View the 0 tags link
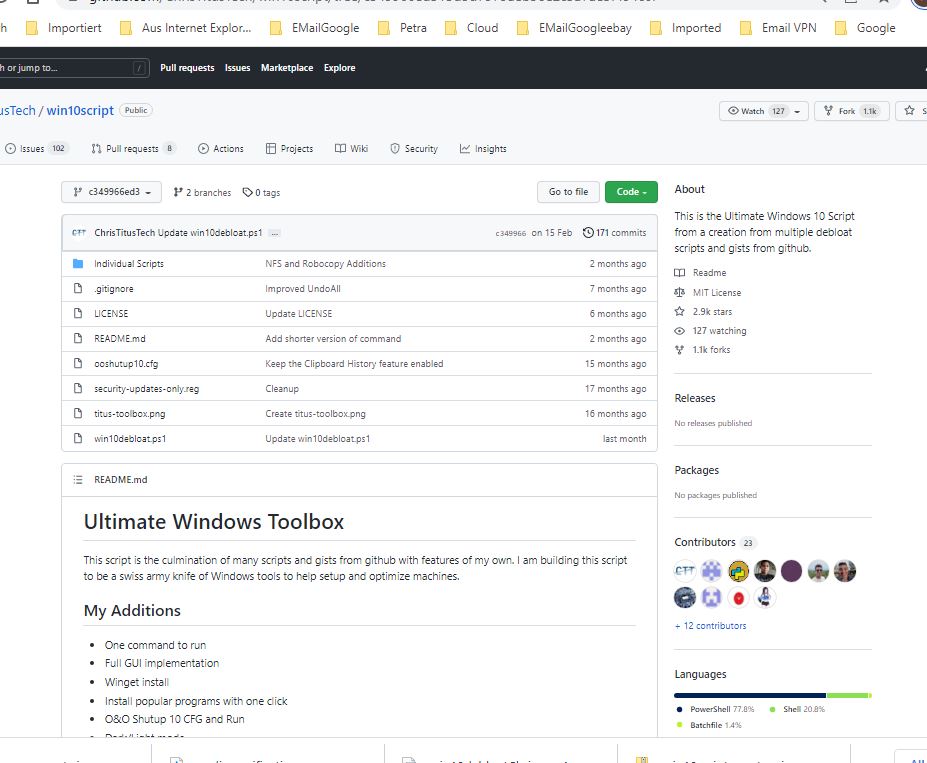The height and width of the screenshot is (763, 927). [261, 193]
